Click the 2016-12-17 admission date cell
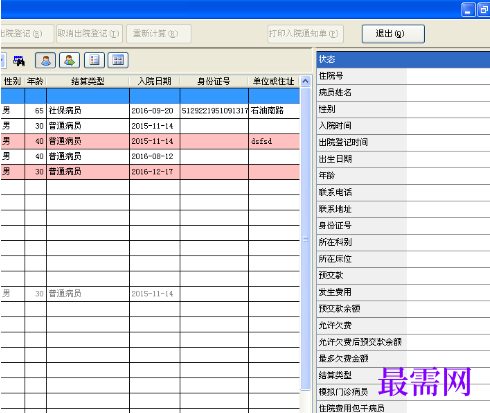This screenshot has height=413, width=490. [155, 172]
